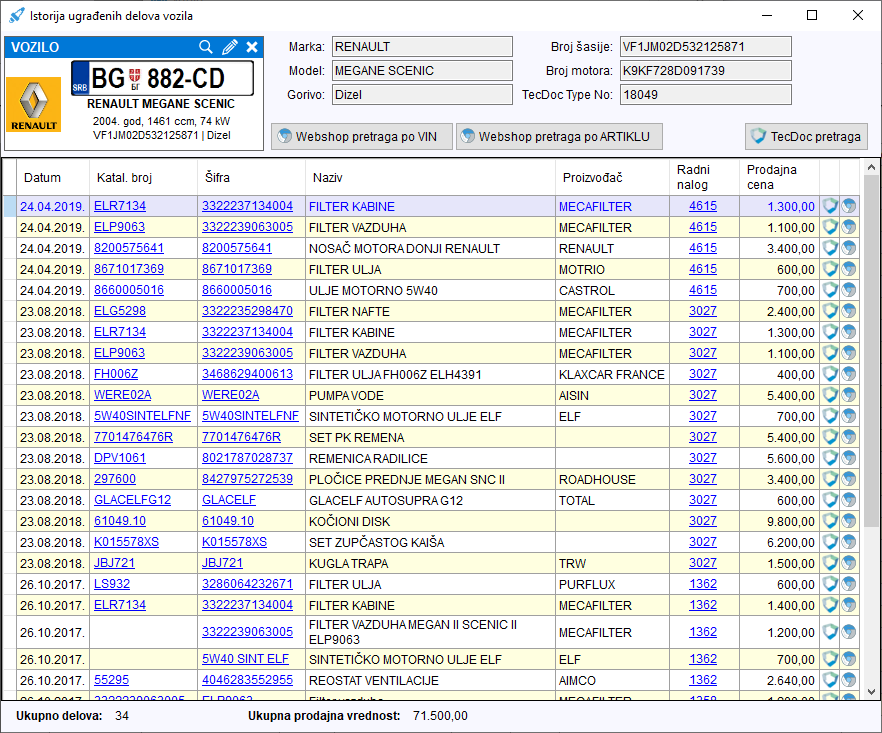Image resolution: width=882 pixels, height=733 pixels.
Task: Click the shield icon in the REMENICA RADILICE row
Action: click(x=830, y=458)
